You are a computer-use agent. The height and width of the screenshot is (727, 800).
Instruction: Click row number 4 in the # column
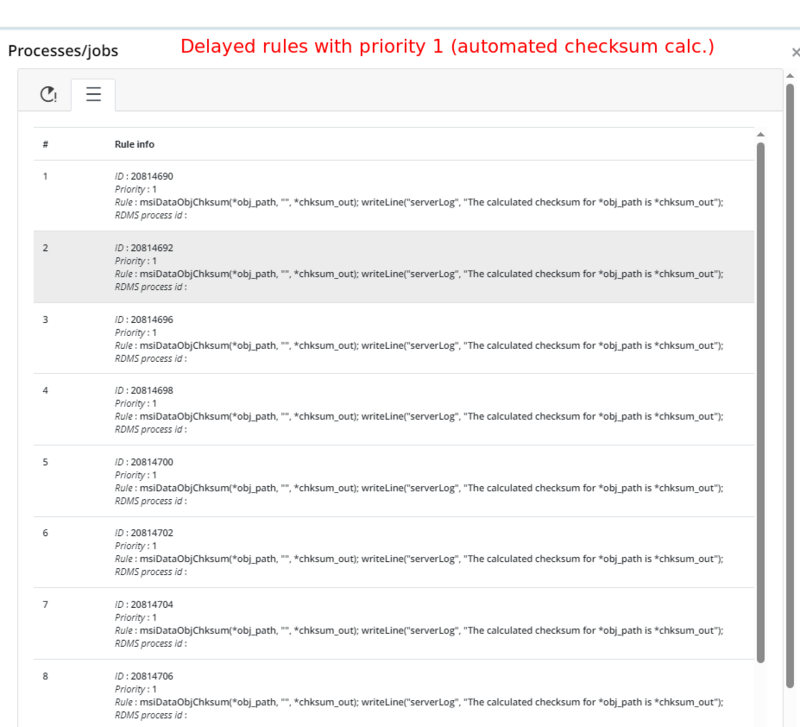(x=45, y=390)
